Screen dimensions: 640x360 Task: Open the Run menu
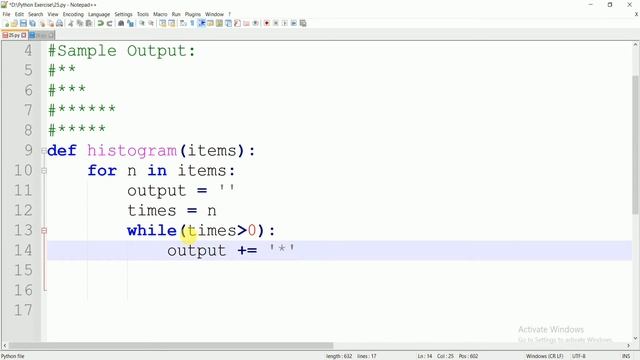coord(176,14)
